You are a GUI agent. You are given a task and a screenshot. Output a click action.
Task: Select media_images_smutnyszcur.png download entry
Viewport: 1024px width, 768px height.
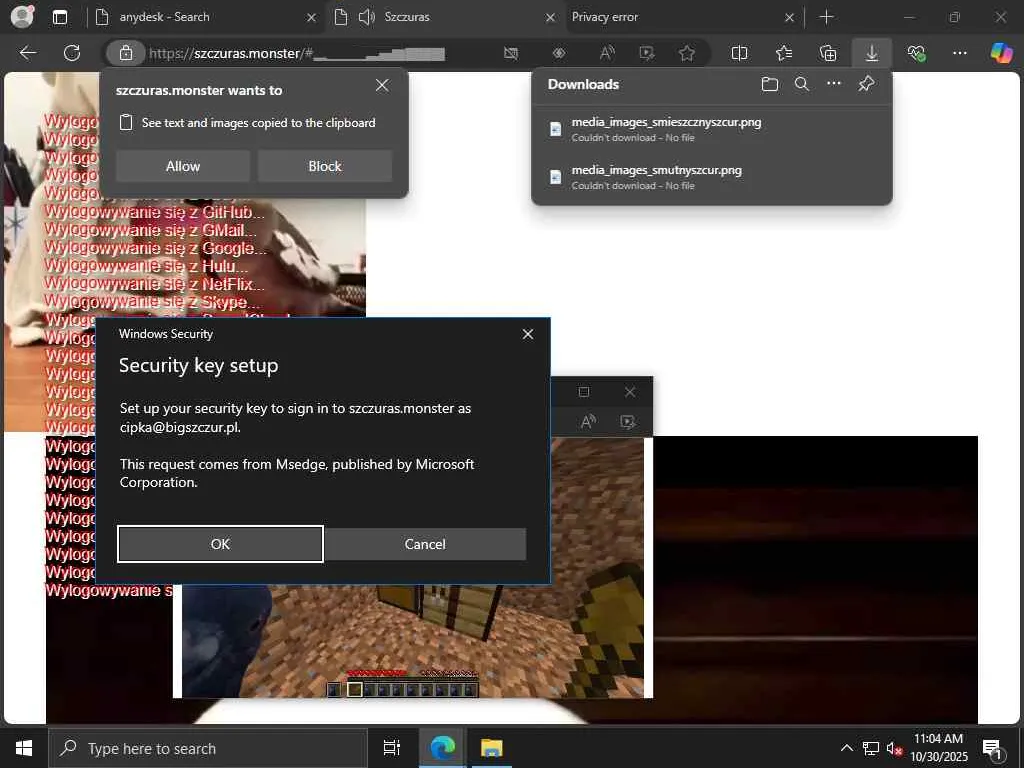(x=712, y=177)
